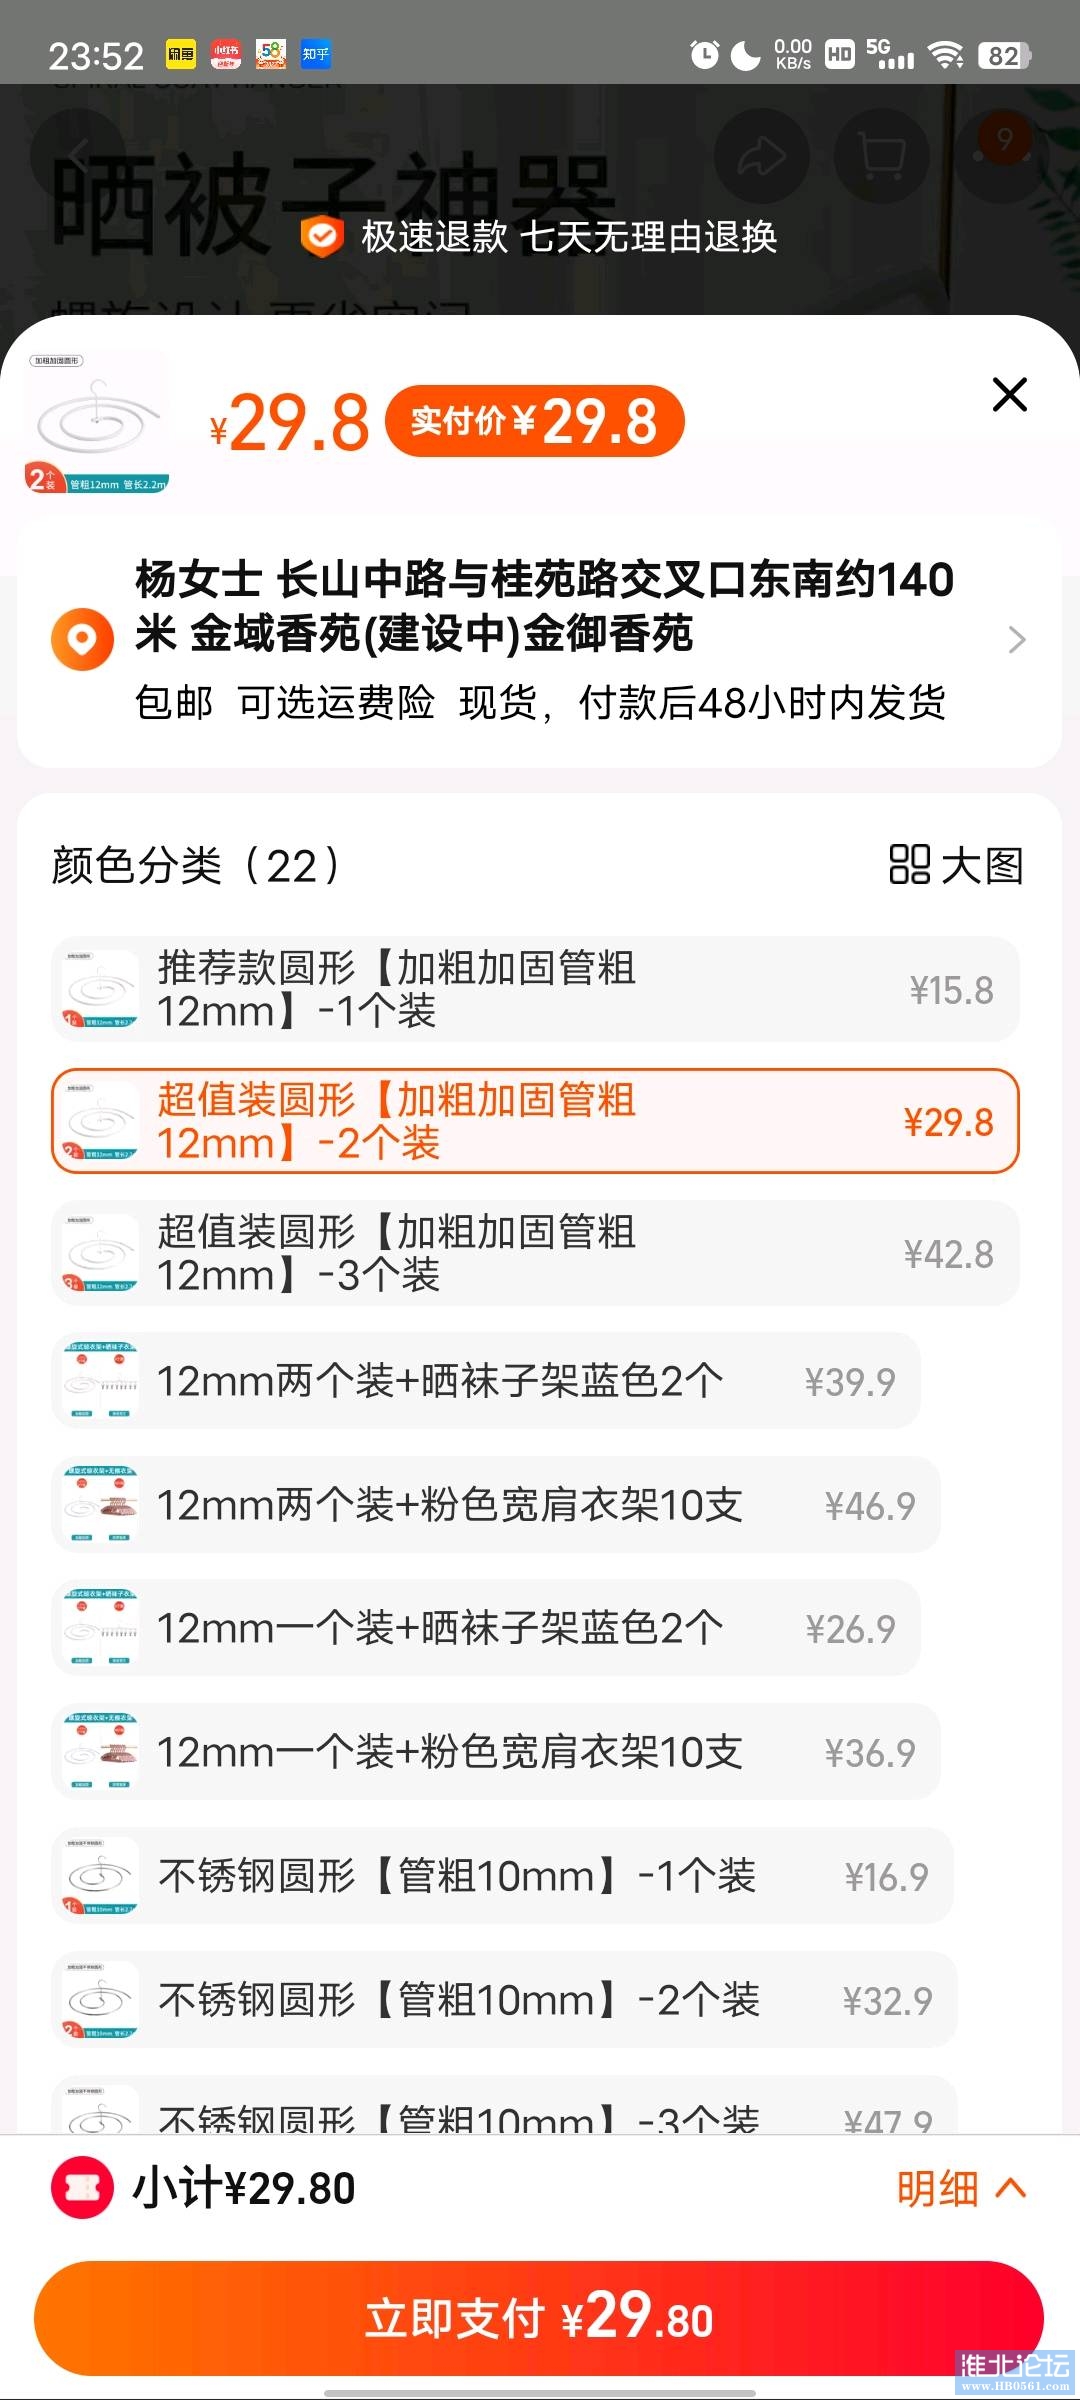
Task: Select 推荐款圆形 12mm -1个装 option
Action: [535, 989]
